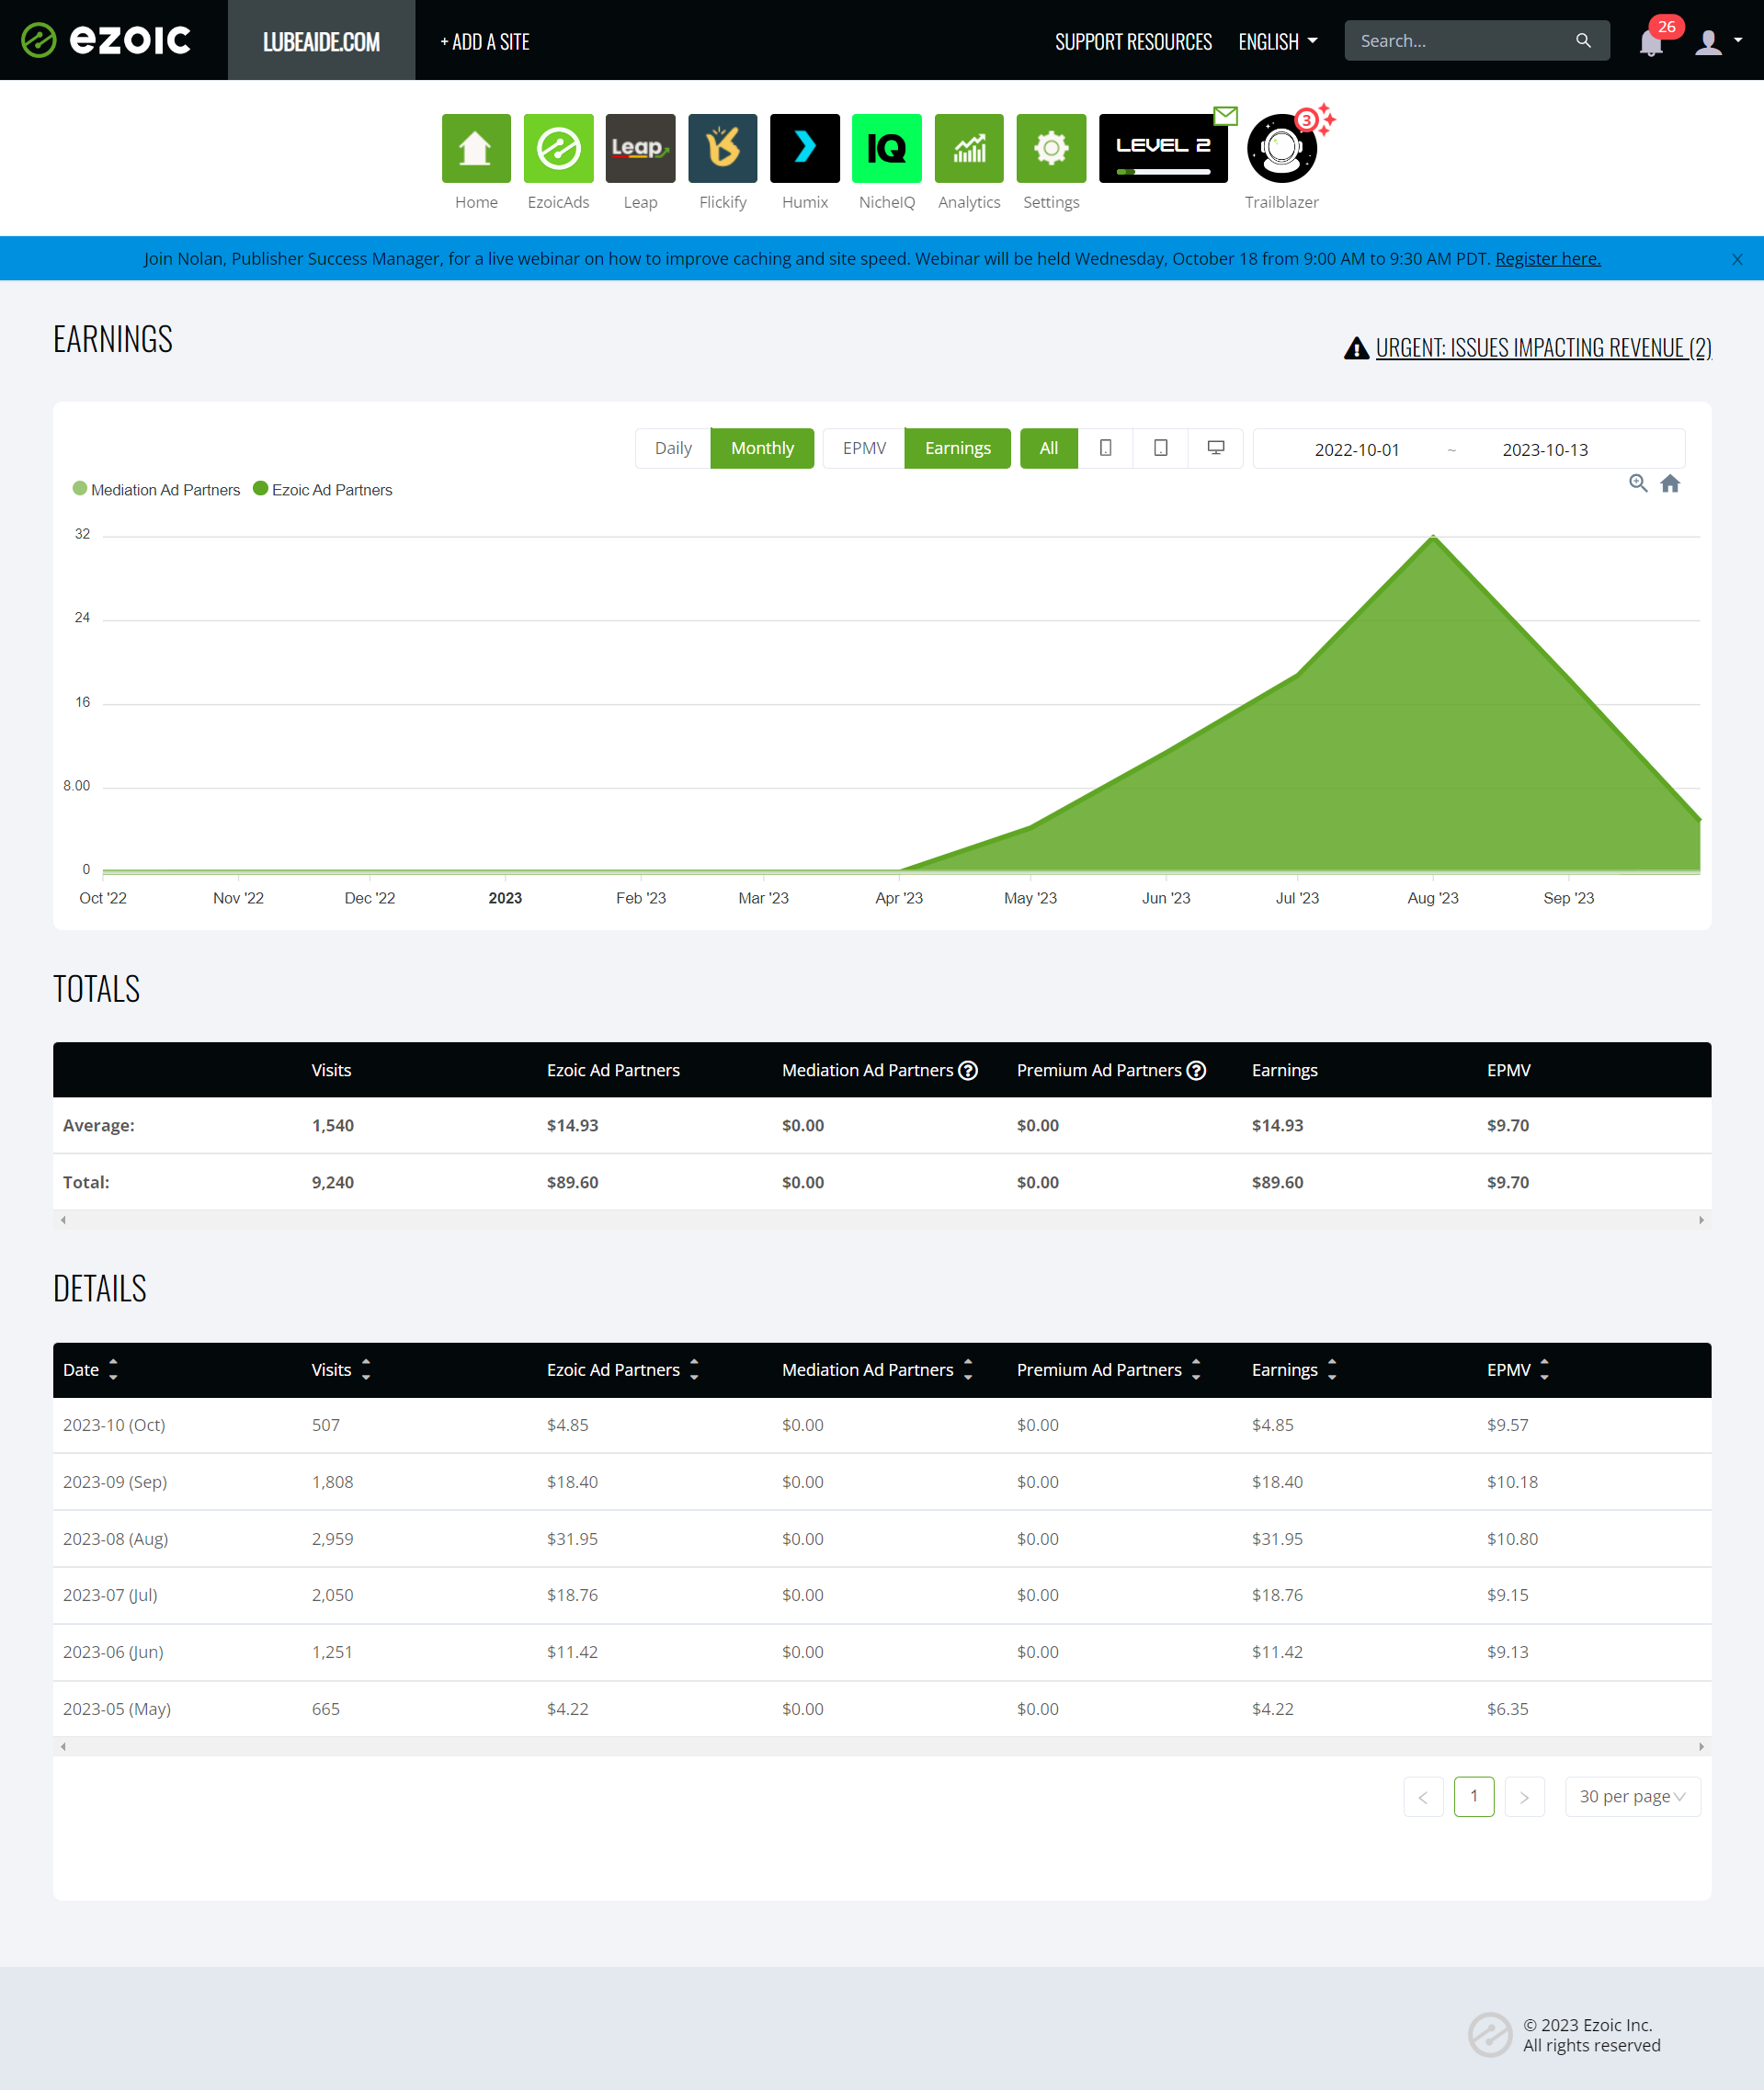Image resolution: width=1764 pixels, height=2090 pixels.
Task: Click the 2023-08 (Aug) row date
Action: (x=115, y=1539)
